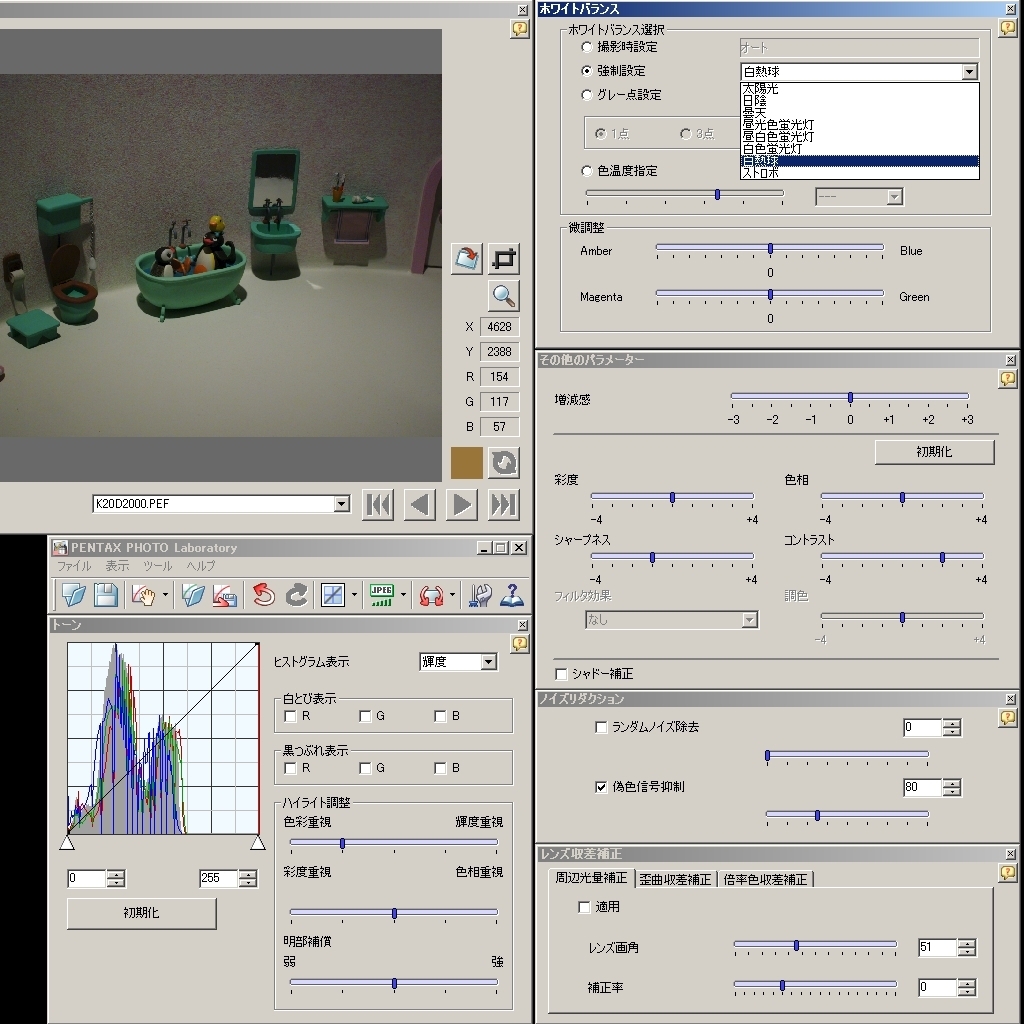Image resolution: width=1024 pixels, height=1024 pixels.
Task: Switch to the 歪曲収差補正 tab
Action: pos(675,879)
